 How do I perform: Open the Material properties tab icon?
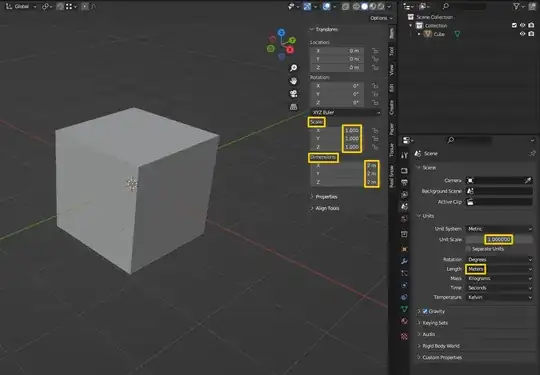pyautogui.click(x=405, y=321)
